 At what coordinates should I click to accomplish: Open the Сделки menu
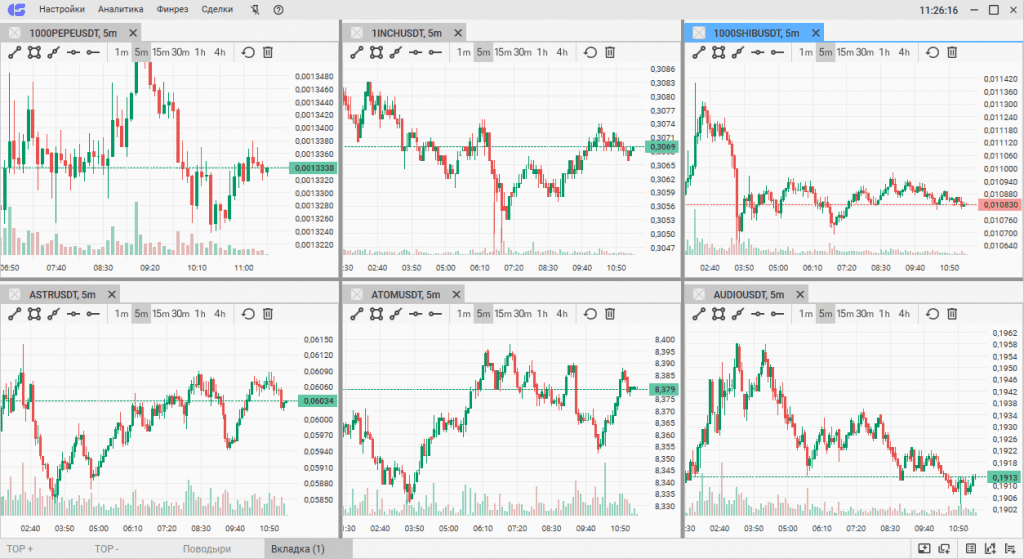click(x=217, y=10)
